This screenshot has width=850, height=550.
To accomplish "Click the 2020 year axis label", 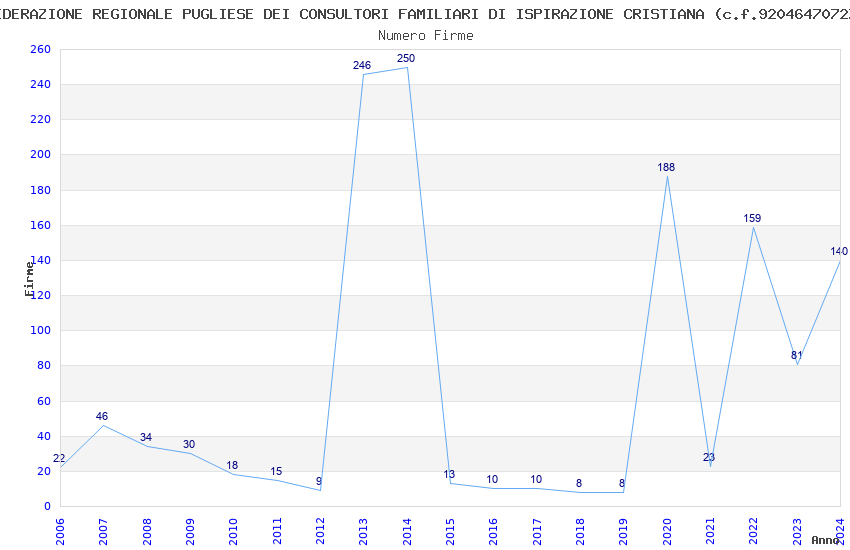I will coord(667,532).
